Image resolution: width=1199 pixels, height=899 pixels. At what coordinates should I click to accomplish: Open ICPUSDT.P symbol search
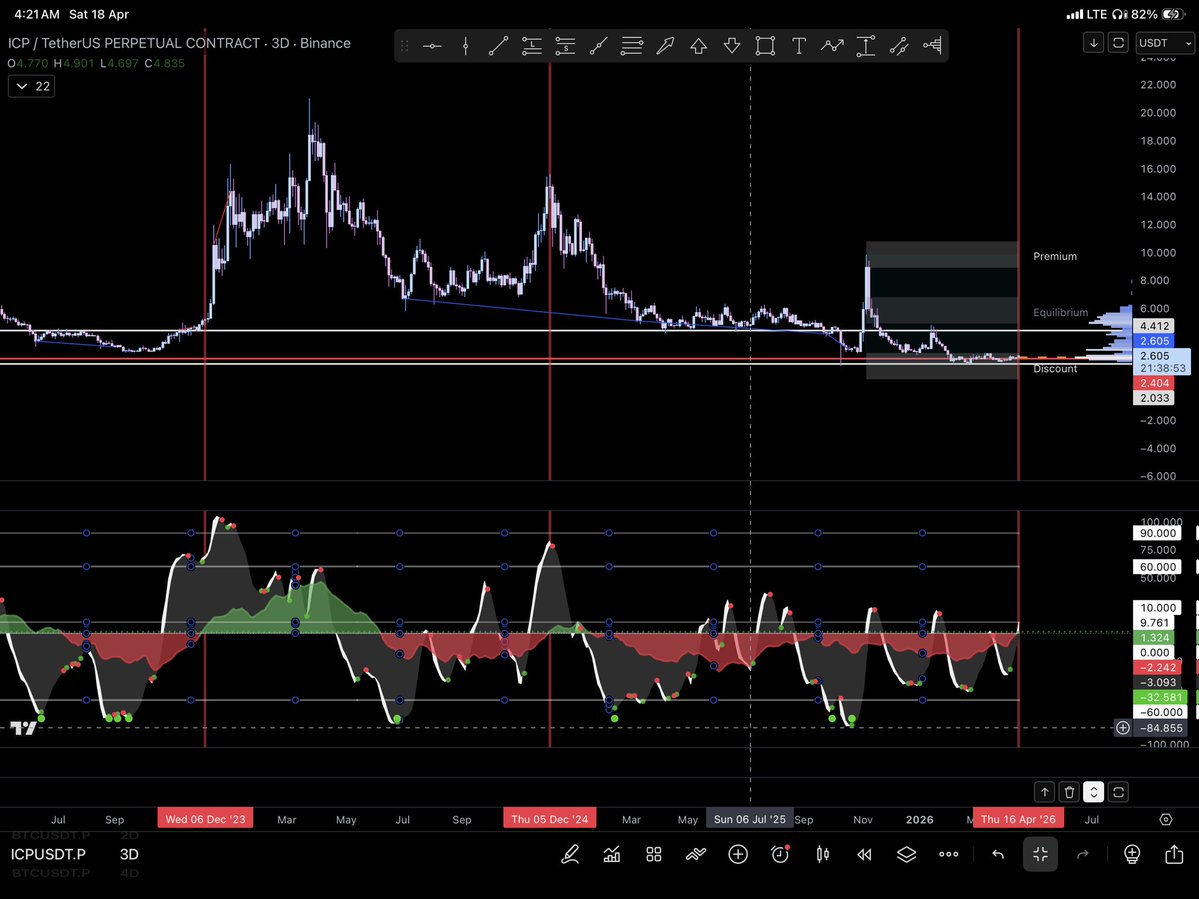click(x=48, y=854)
